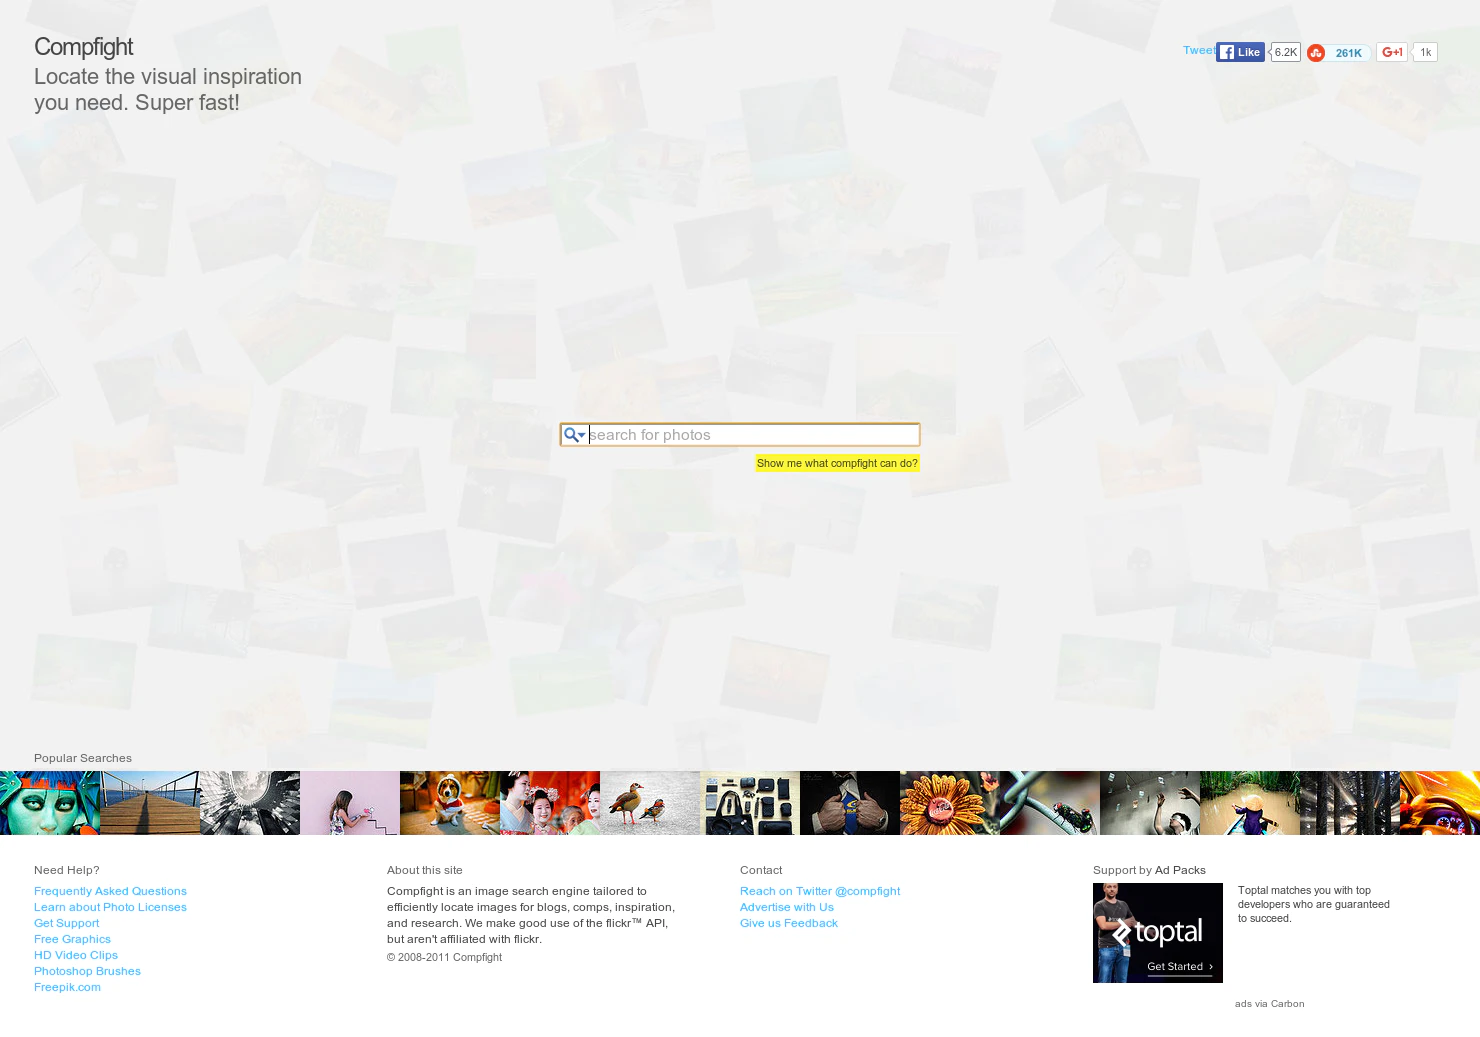This screenshot has height=1037, width=1480.
Task: Click the Tweet button
Action: [x=1198, y=51]
